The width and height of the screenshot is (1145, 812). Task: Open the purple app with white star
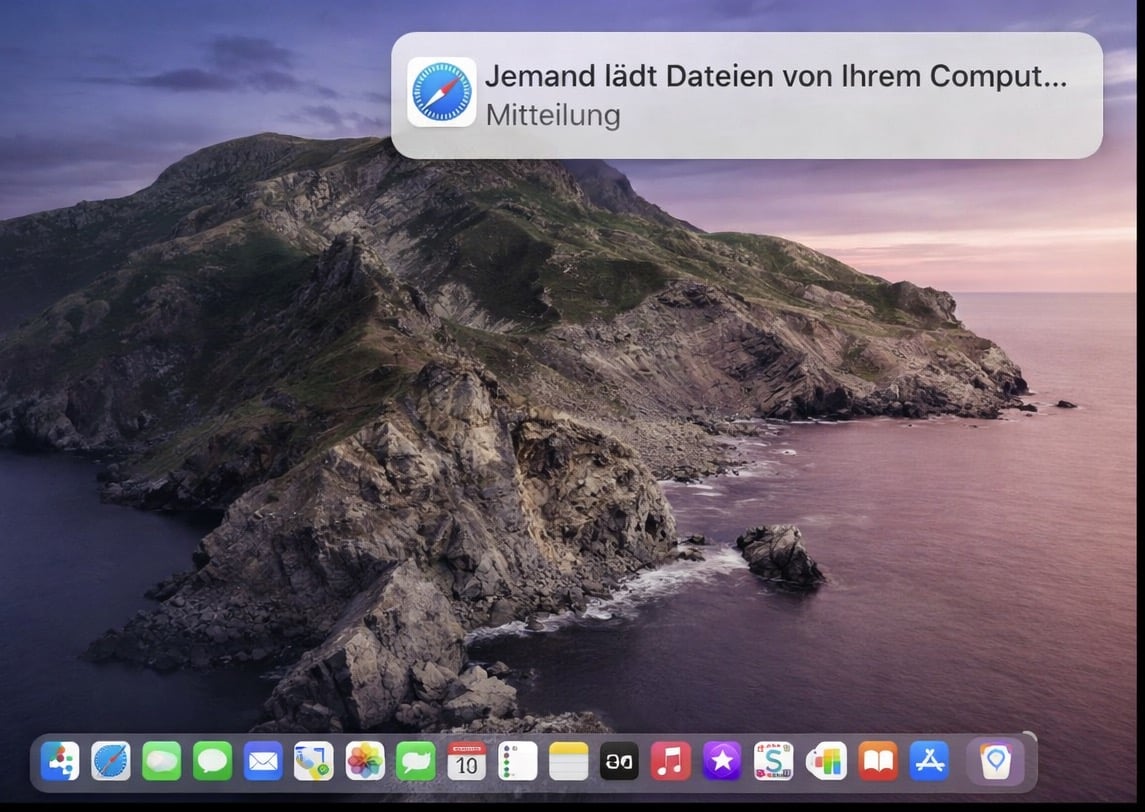[x=721, y=762]
